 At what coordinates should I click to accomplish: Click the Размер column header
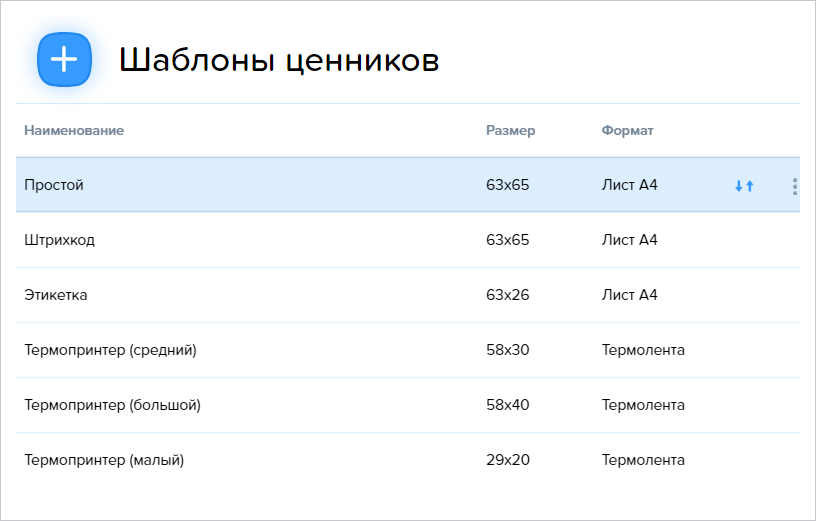click(x=511, y=131)
